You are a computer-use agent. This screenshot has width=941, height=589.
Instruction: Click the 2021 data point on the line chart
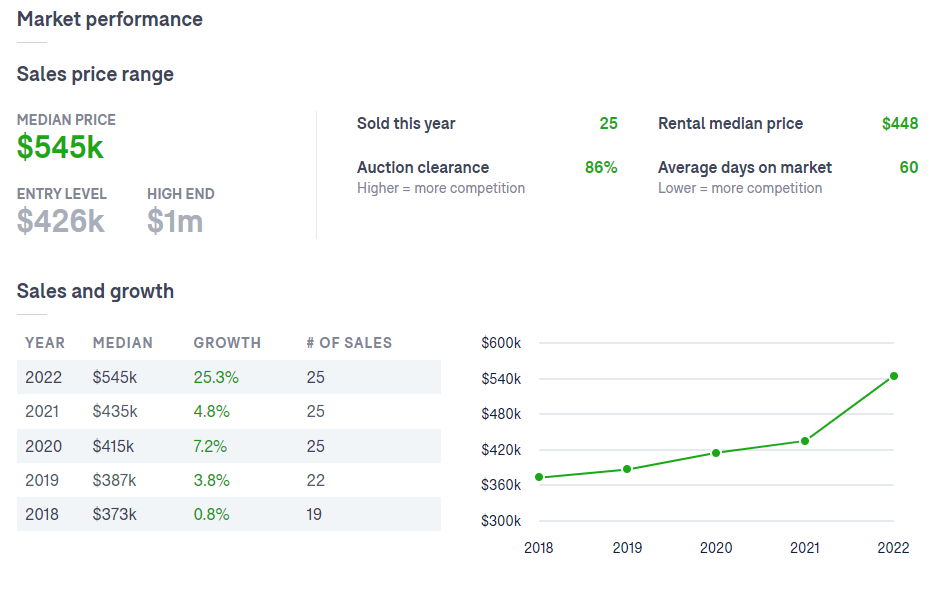click(x=805, y=441)
